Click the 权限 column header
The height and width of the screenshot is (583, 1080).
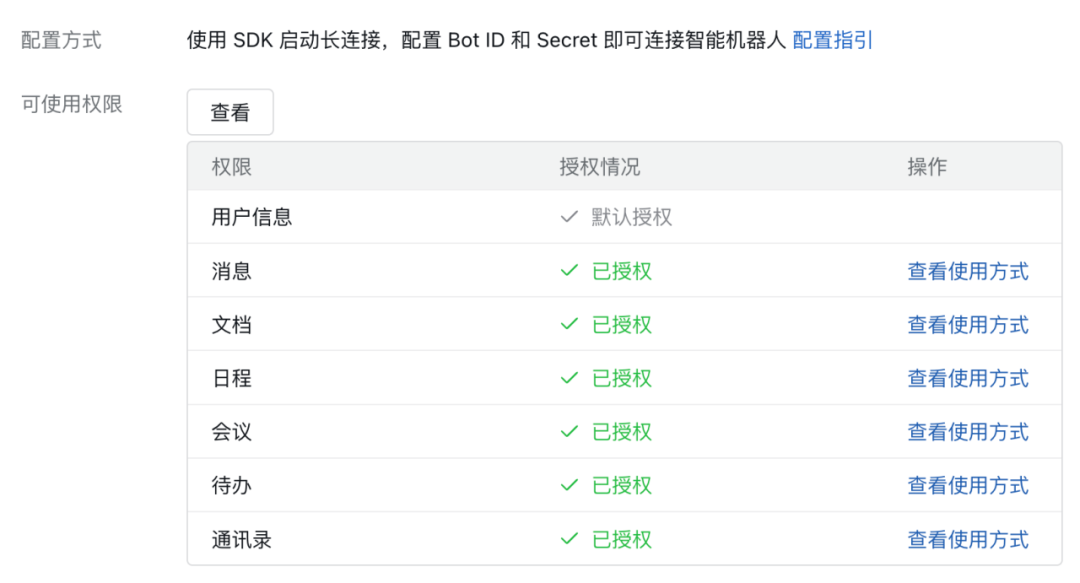coord(232,167)
